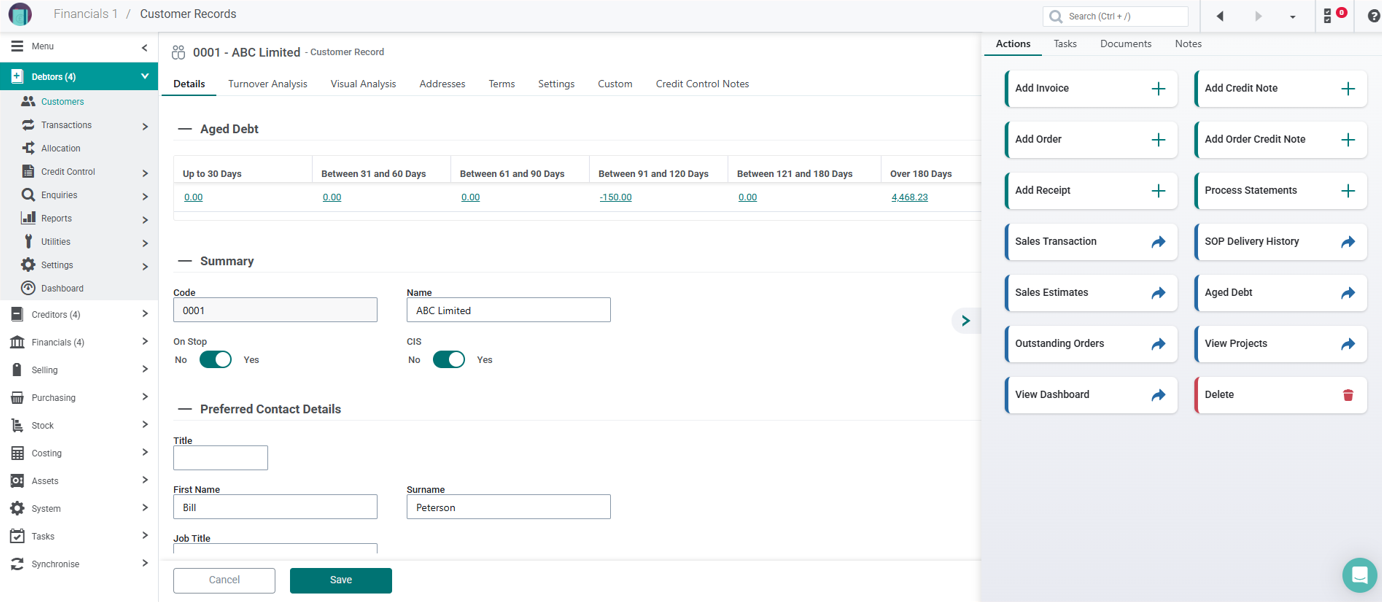1382x602 pixels.
Task: Click into the First Name field
Action: (x=275, y=507)
